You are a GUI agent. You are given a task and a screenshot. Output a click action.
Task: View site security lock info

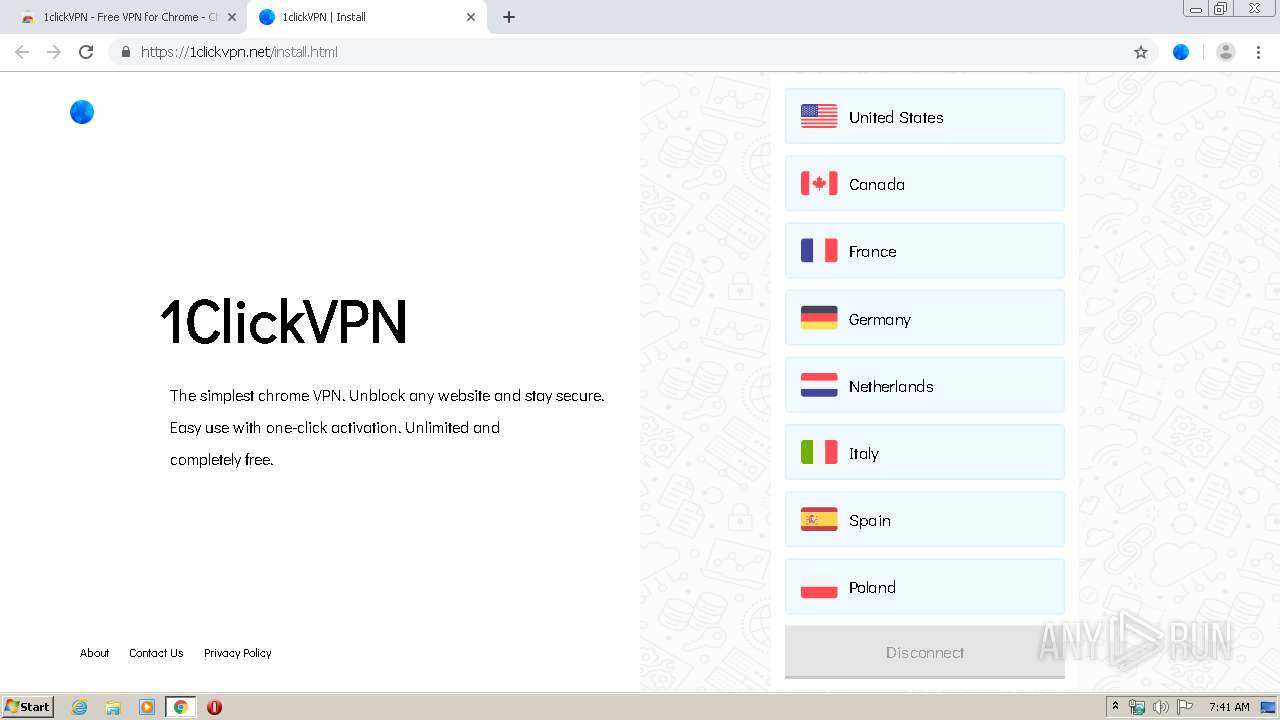tap(125, 52)
